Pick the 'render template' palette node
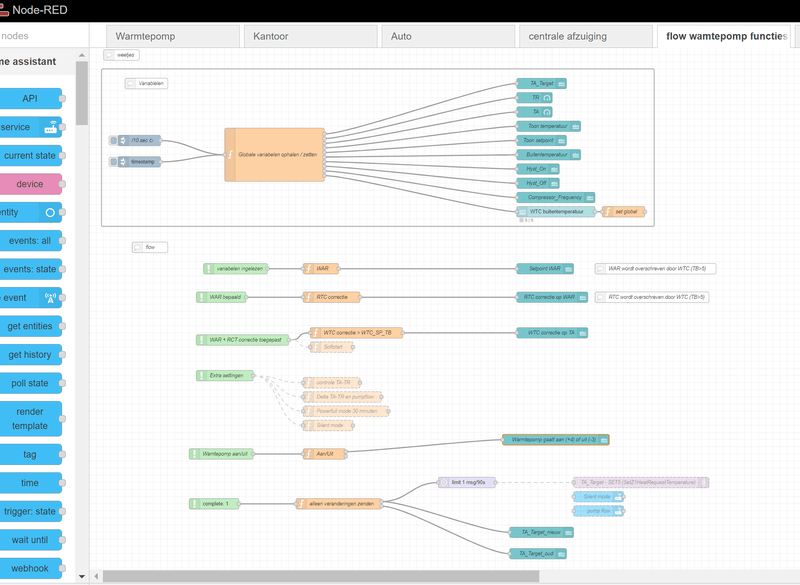800x585 pixels. (30, 419)
